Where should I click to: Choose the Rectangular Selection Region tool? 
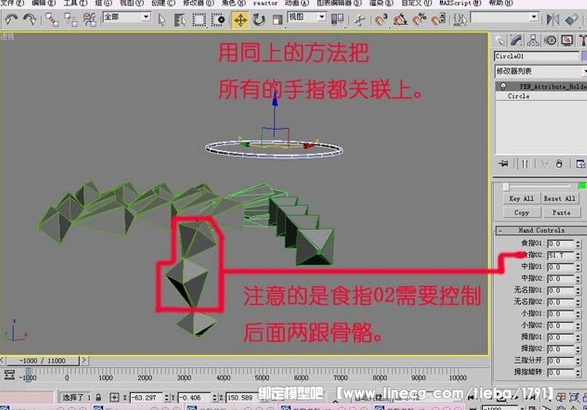coord(199,20)
